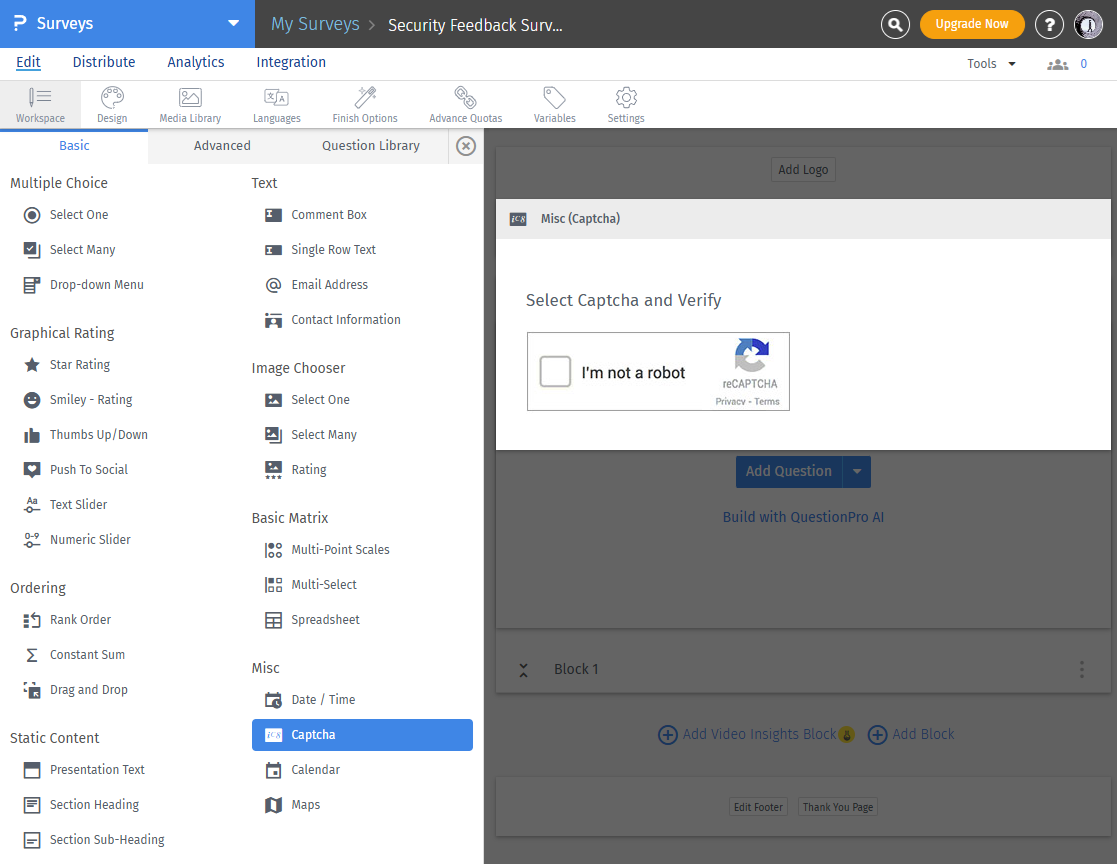Open the Tools dropdown menu
Viewport: 1117px width, 864px height.
click(991, 64)
